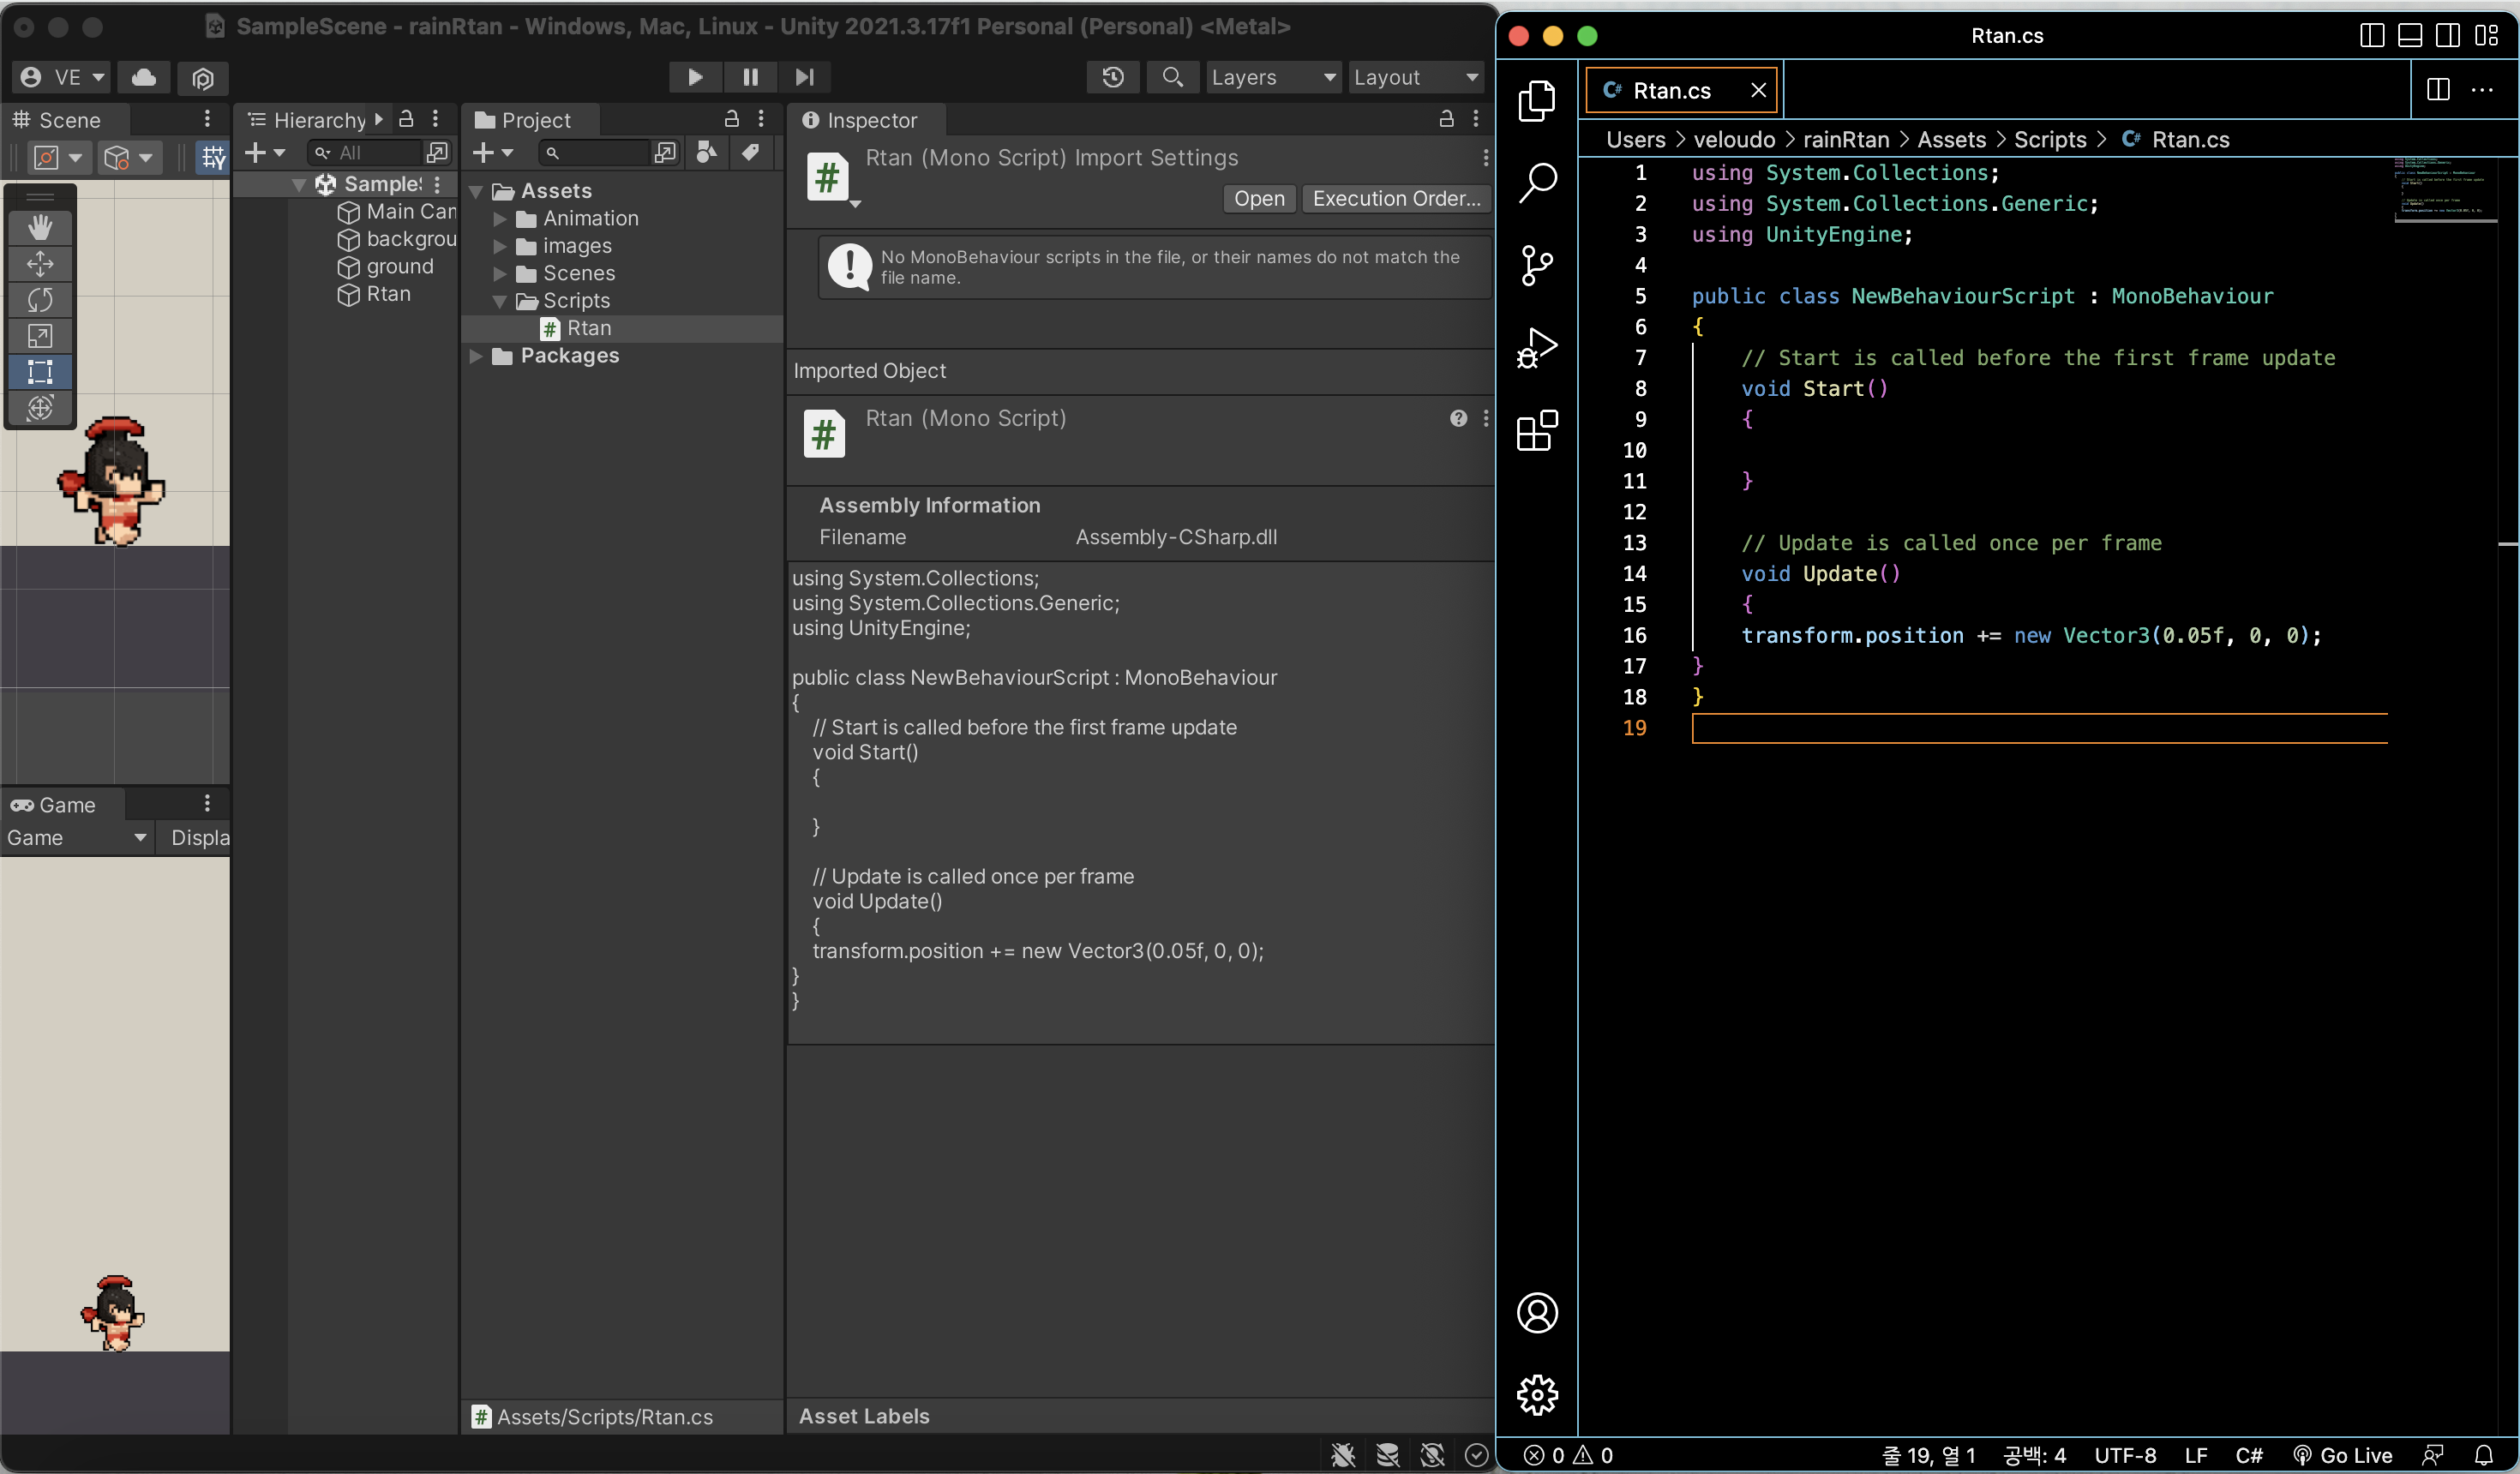
Task: Open Unity undo history icon
Action: pos(1113,77)
